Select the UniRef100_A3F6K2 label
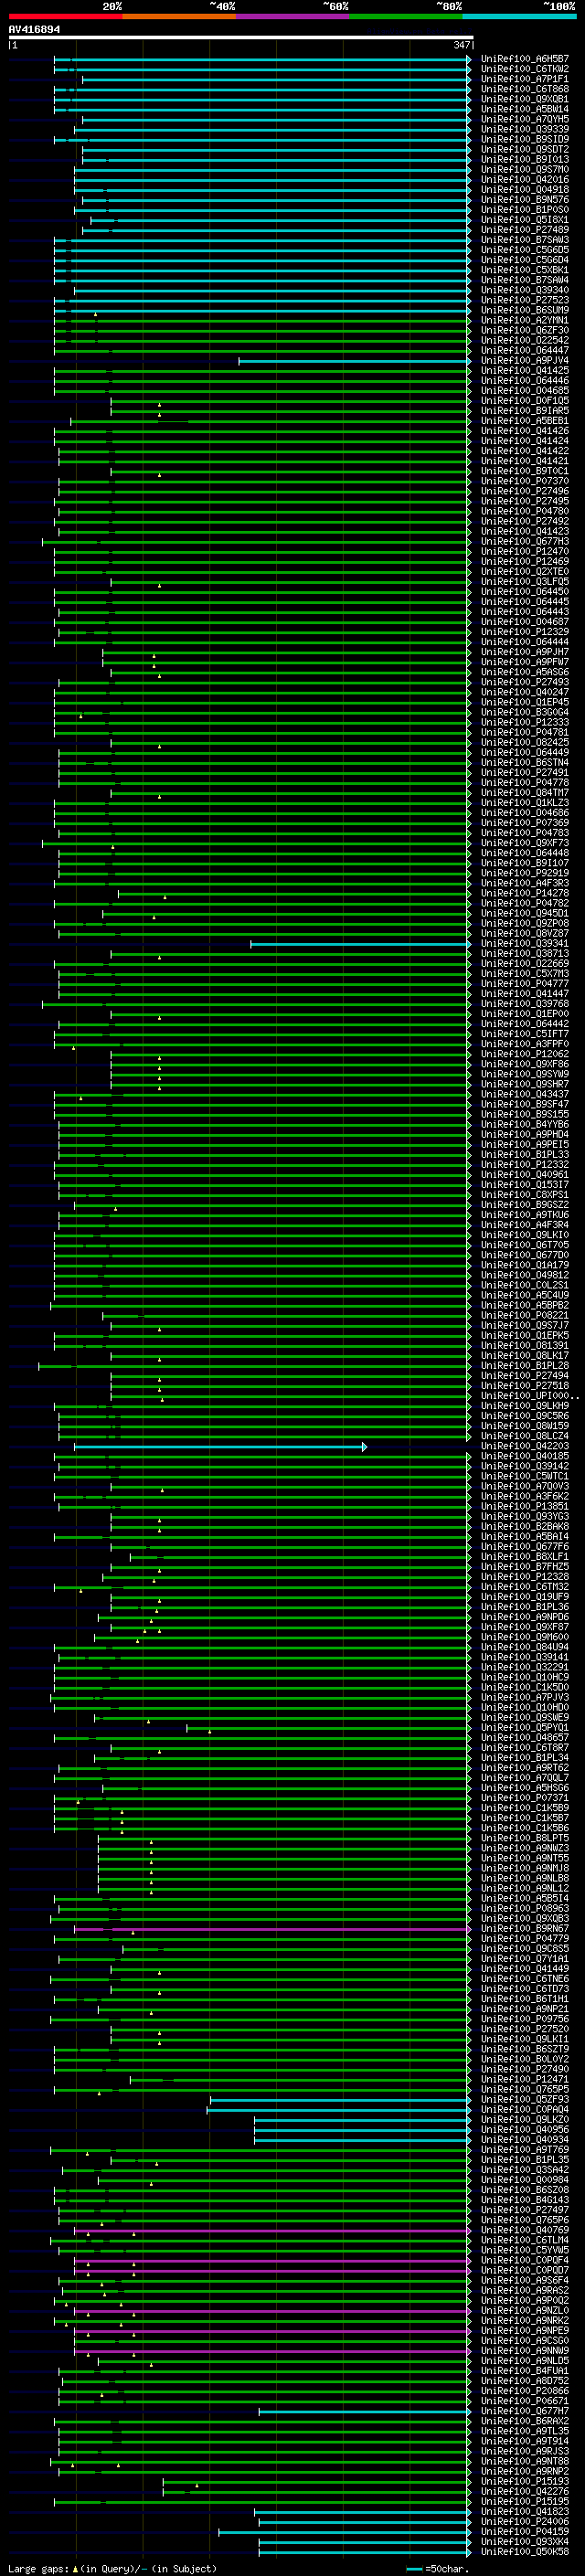 point(524,1496)
